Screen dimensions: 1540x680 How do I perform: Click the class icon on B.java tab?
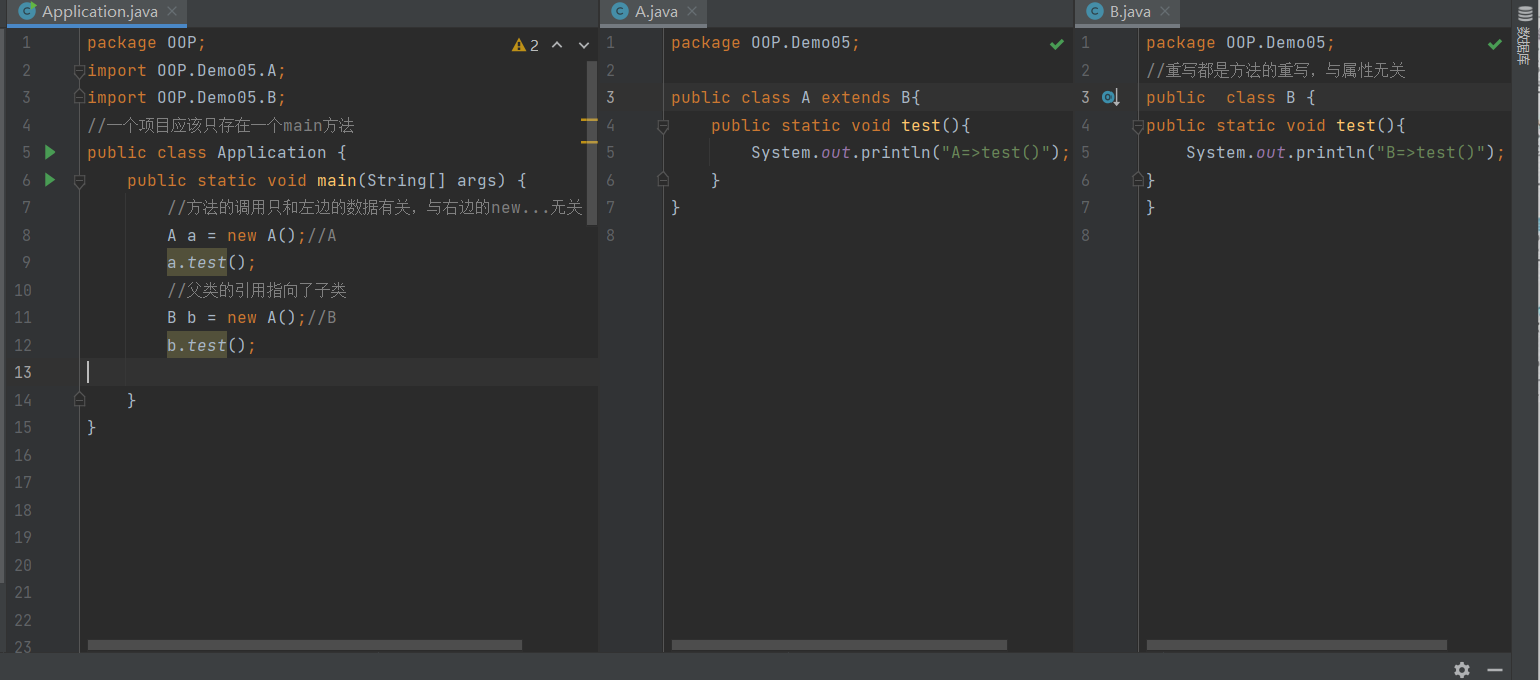[1094, 12]
